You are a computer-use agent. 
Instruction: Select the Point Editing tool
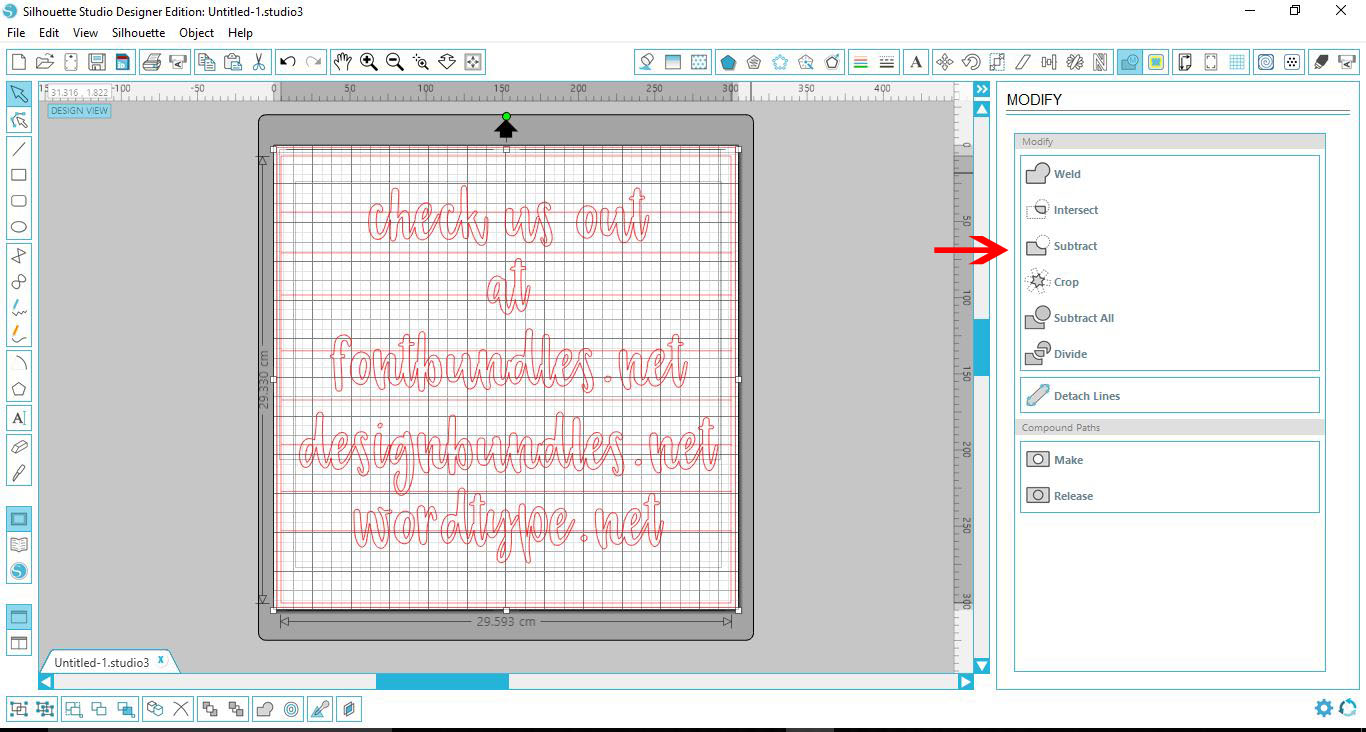coord(18,121)
